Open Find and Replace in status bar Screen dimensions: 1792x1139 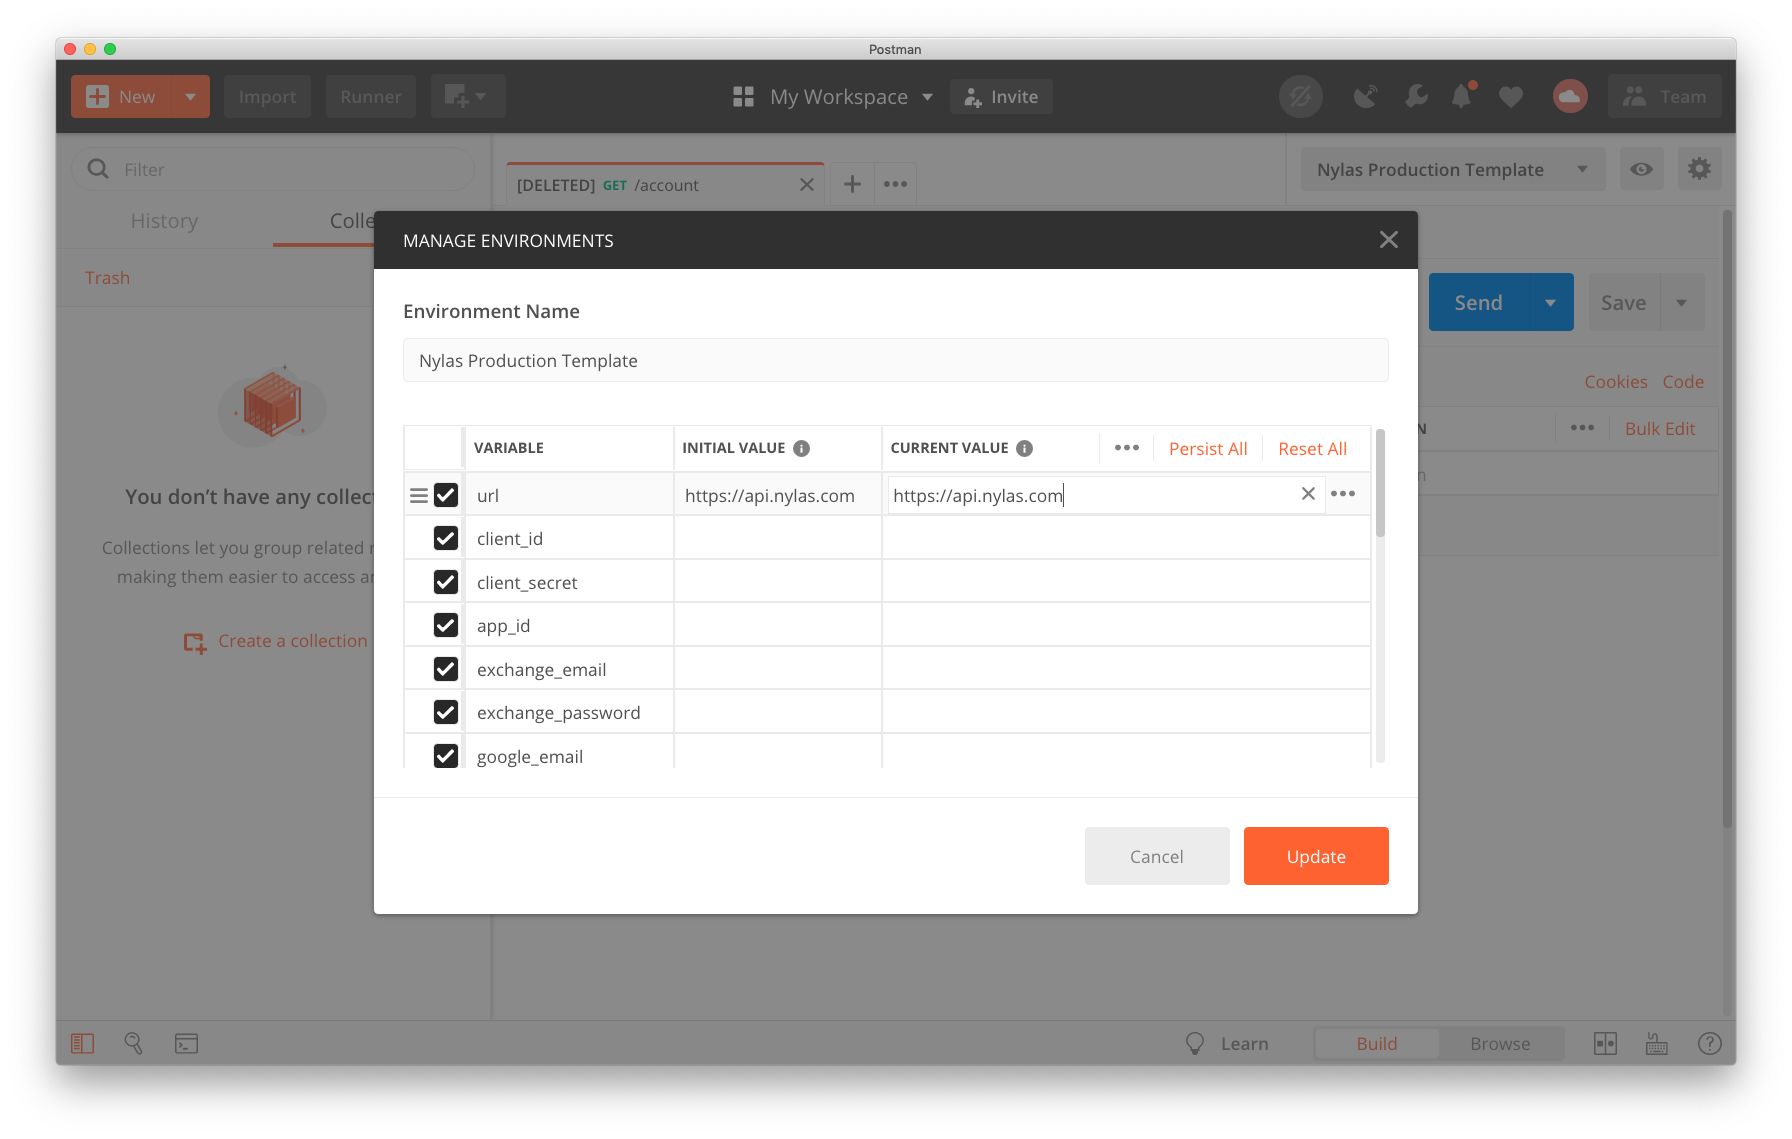133,1043
